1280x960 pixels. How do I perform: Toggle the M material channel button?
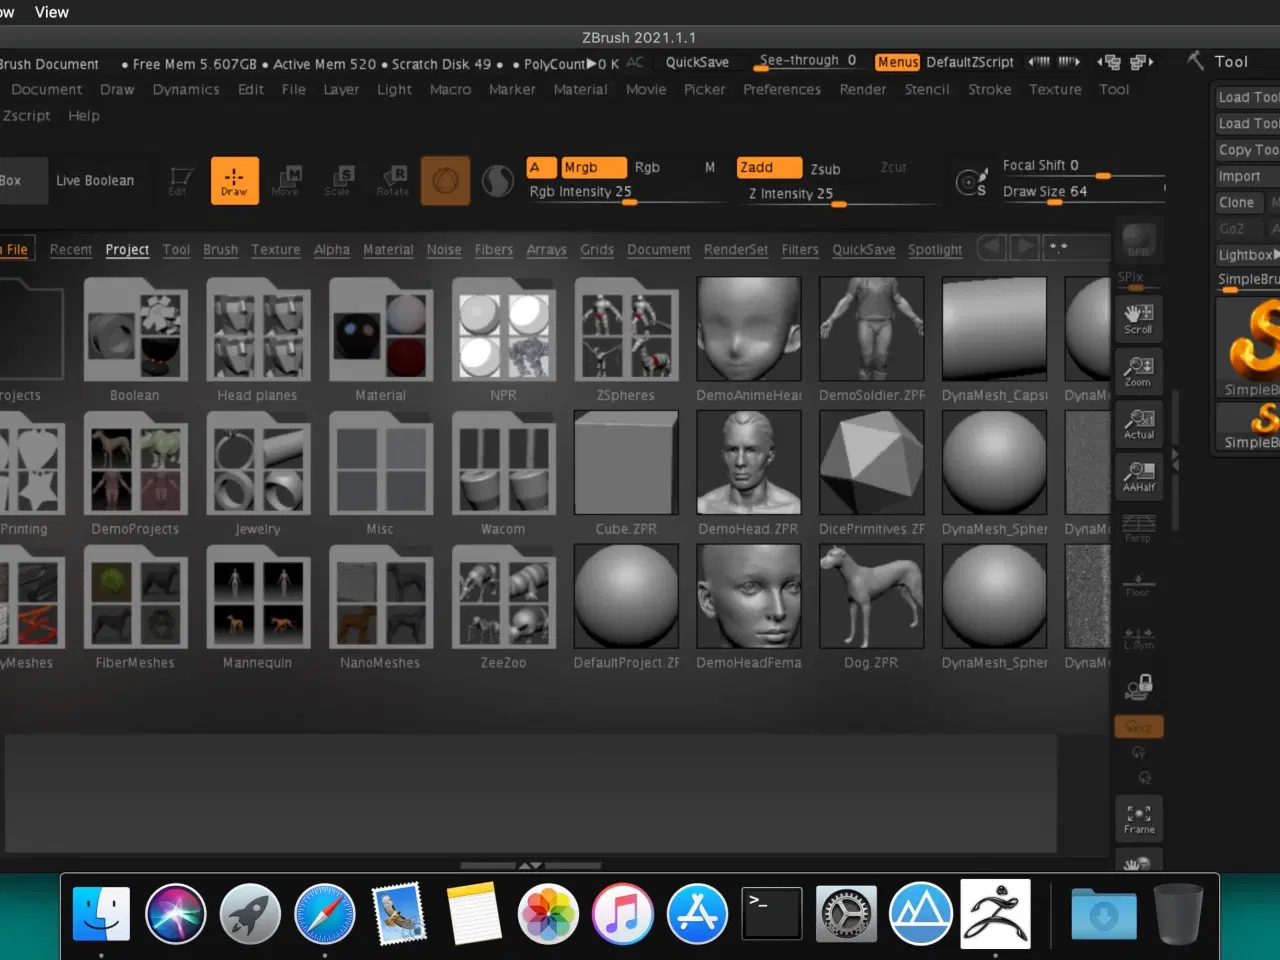(x=710, y=167)
